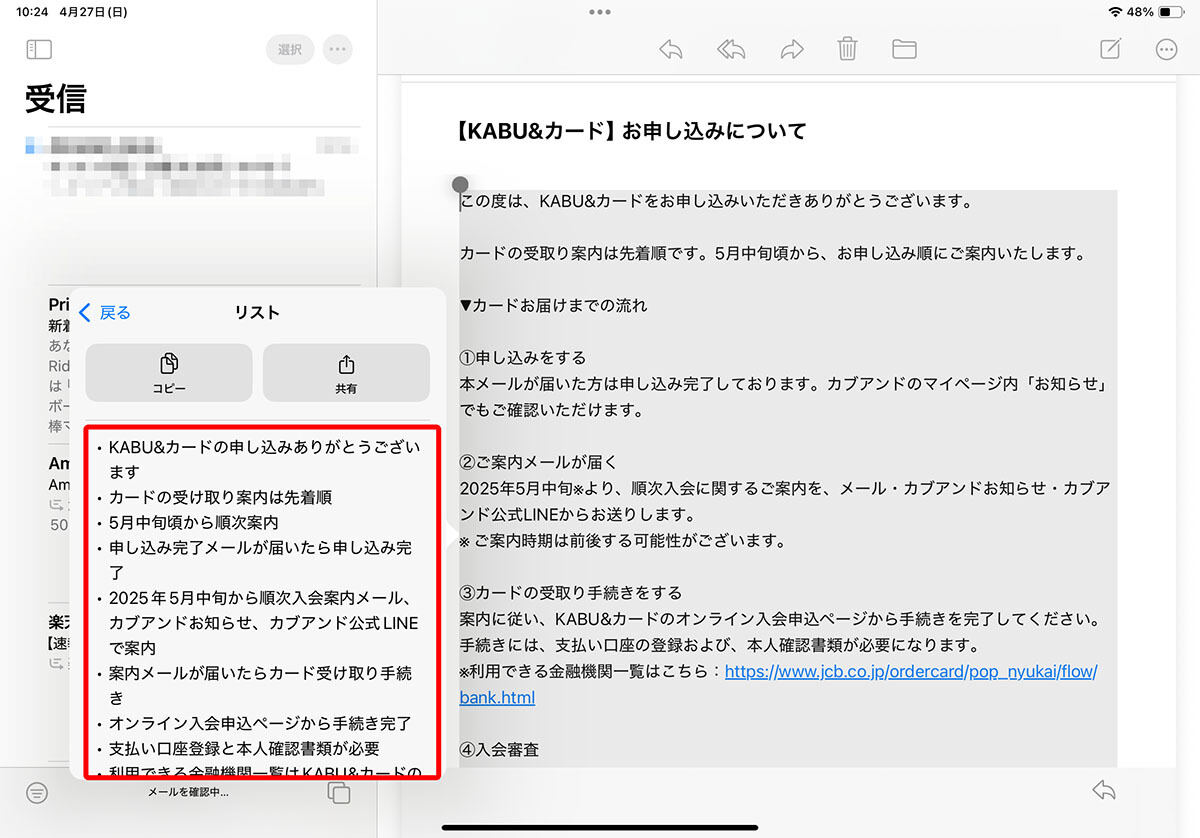Check the Wi-Fi icon in the status bar

[1115, 12]
